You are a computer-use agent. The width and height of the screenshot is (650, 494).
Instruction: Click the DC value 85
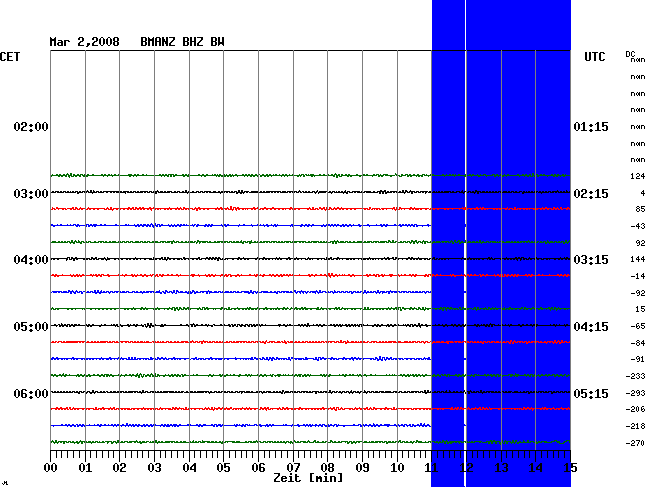pyautogui.click(x=640, y=209)
